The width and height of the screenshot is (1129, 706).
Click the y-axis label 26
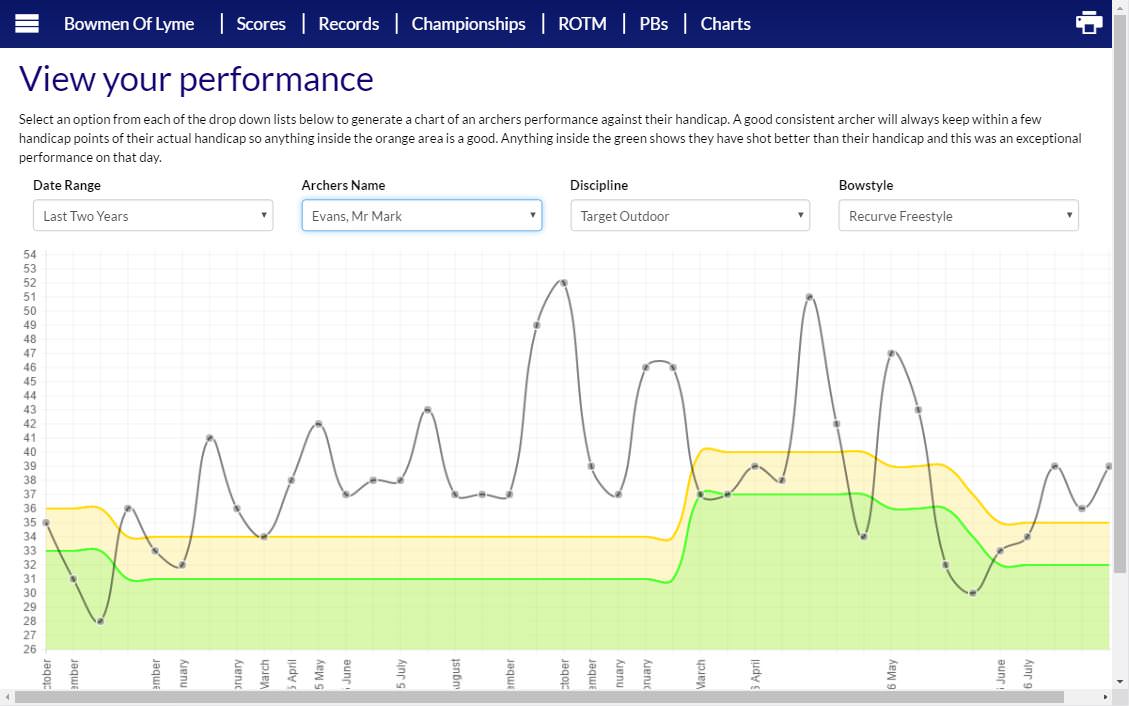coord(30,649)
